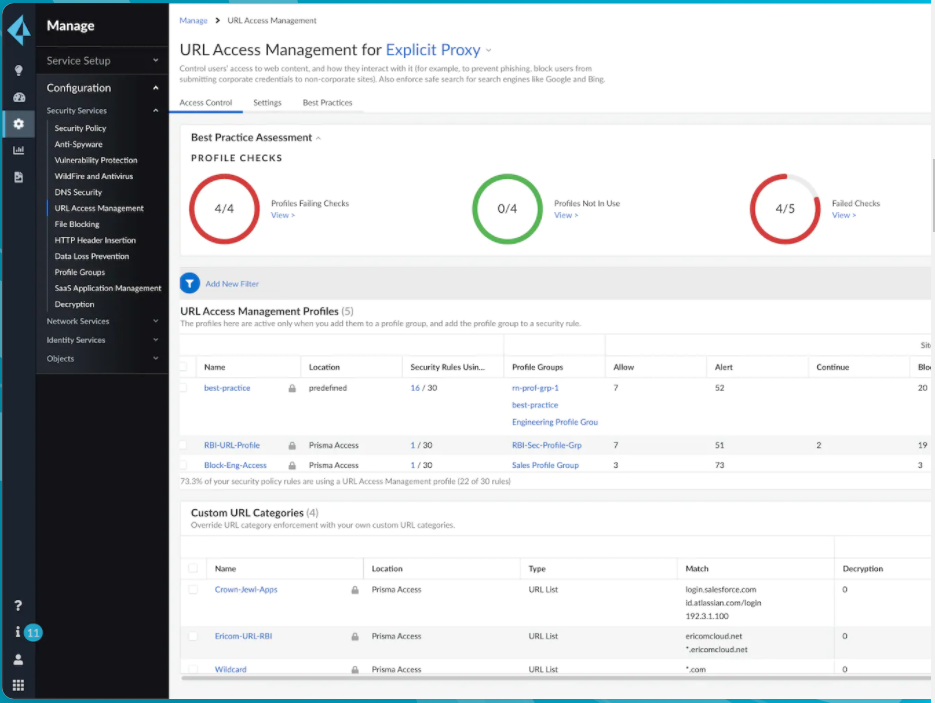
Task: Open the dashboard gauge icon in sidebar
Action: point(18,97)
